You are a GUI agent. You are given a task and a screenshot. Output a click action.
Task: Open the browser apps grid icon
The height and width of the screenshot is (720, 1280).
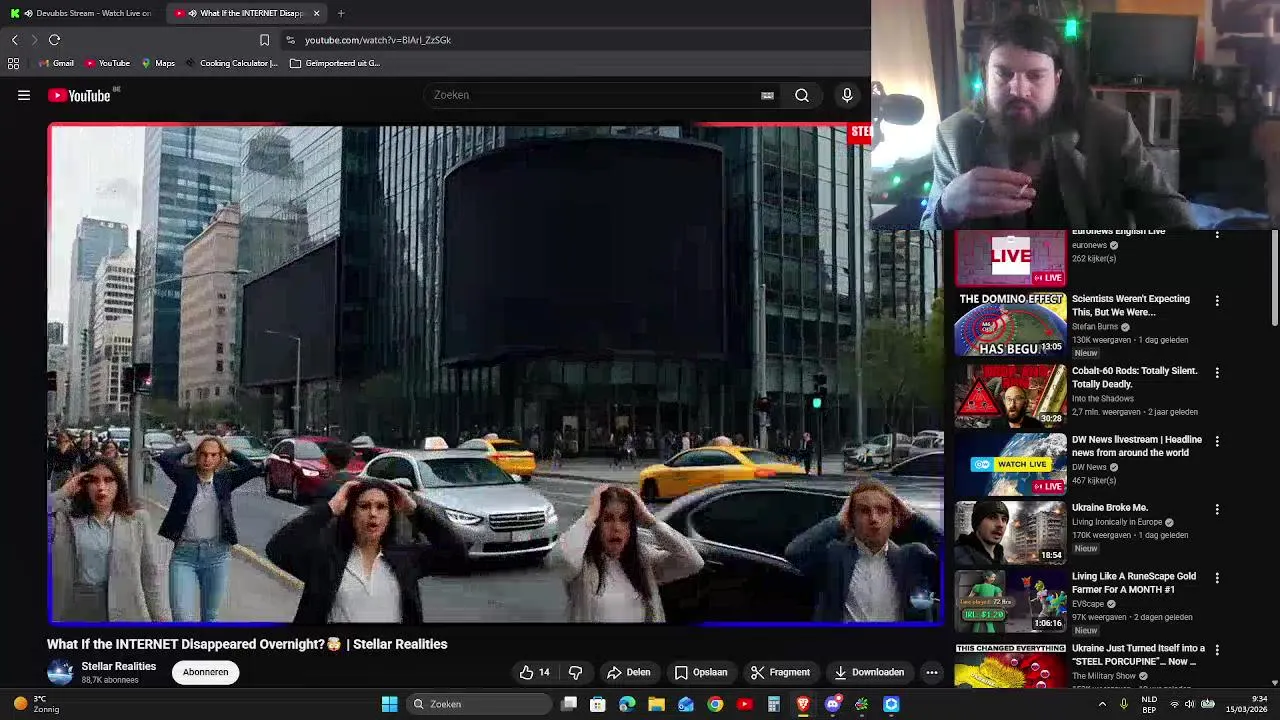(13, 63)
